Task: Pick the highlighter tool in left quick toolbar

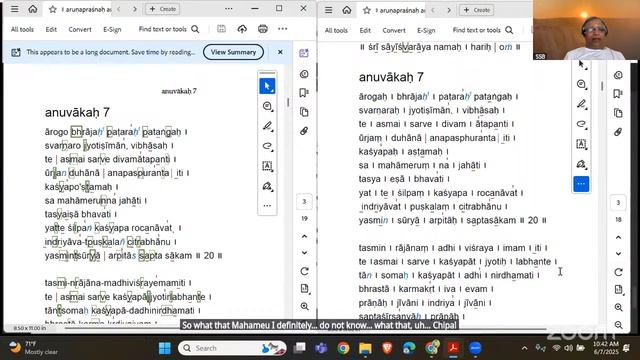Action: (x=267, y=126)
